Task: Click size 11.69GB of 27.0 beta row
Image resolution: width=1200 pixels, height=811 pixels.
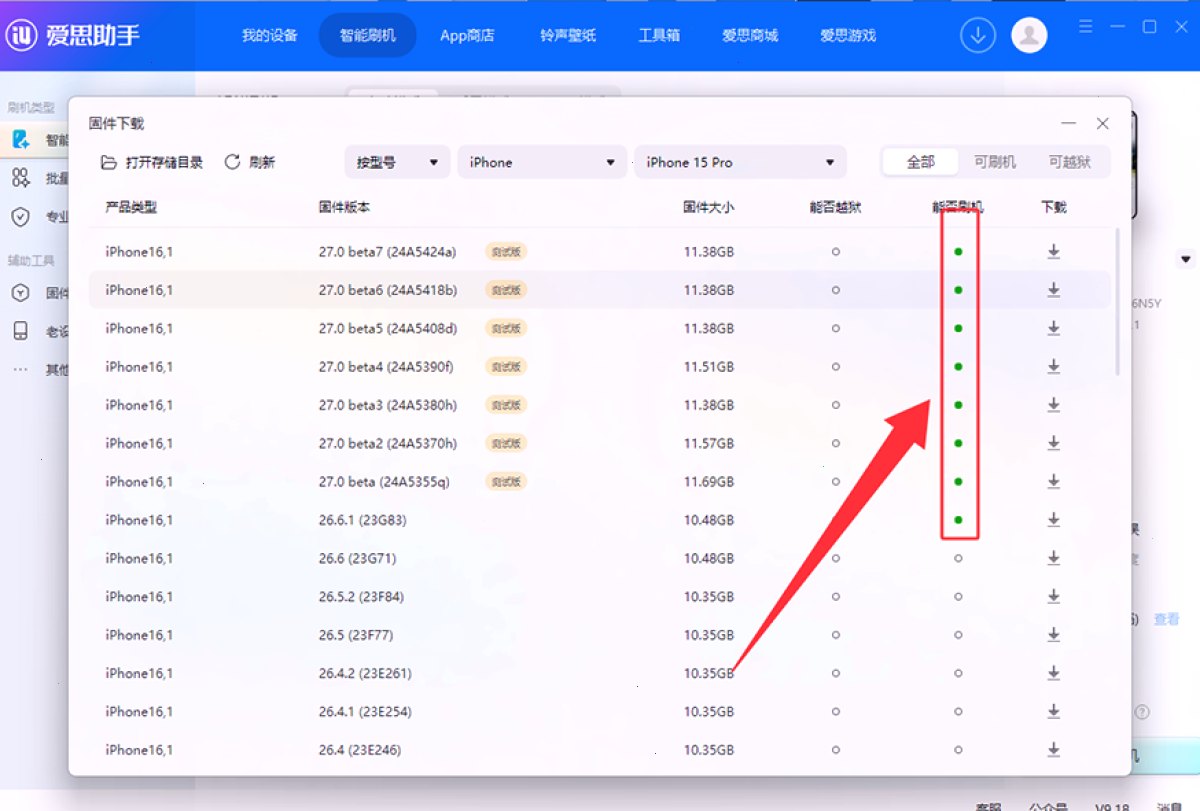Action: coord(709,482)
